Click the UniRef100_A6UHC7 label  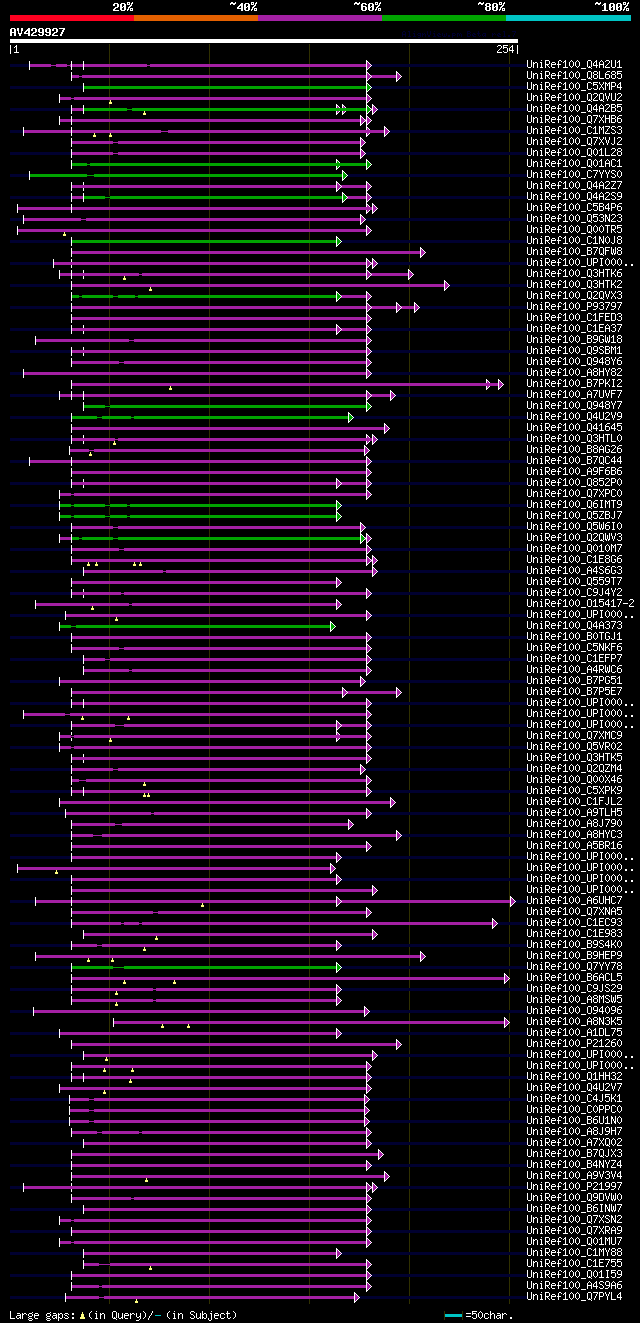(x=575, y=900)
